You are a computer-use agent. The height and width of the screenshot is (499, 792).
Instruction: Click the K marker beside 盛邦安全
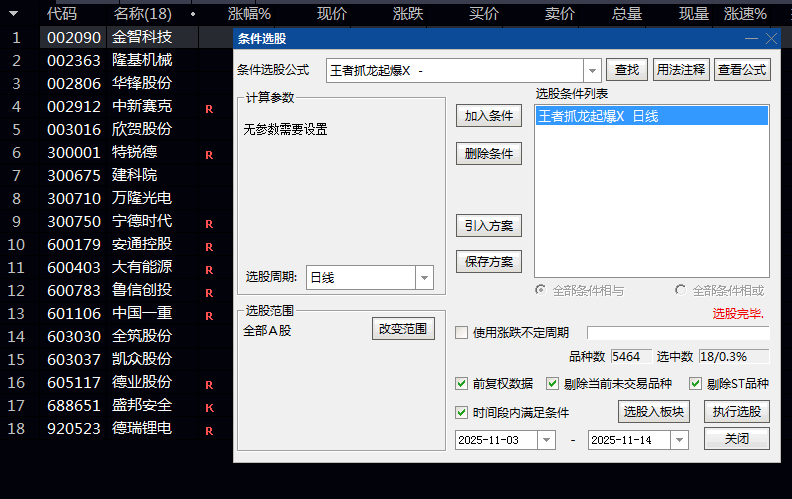(209, 408)
